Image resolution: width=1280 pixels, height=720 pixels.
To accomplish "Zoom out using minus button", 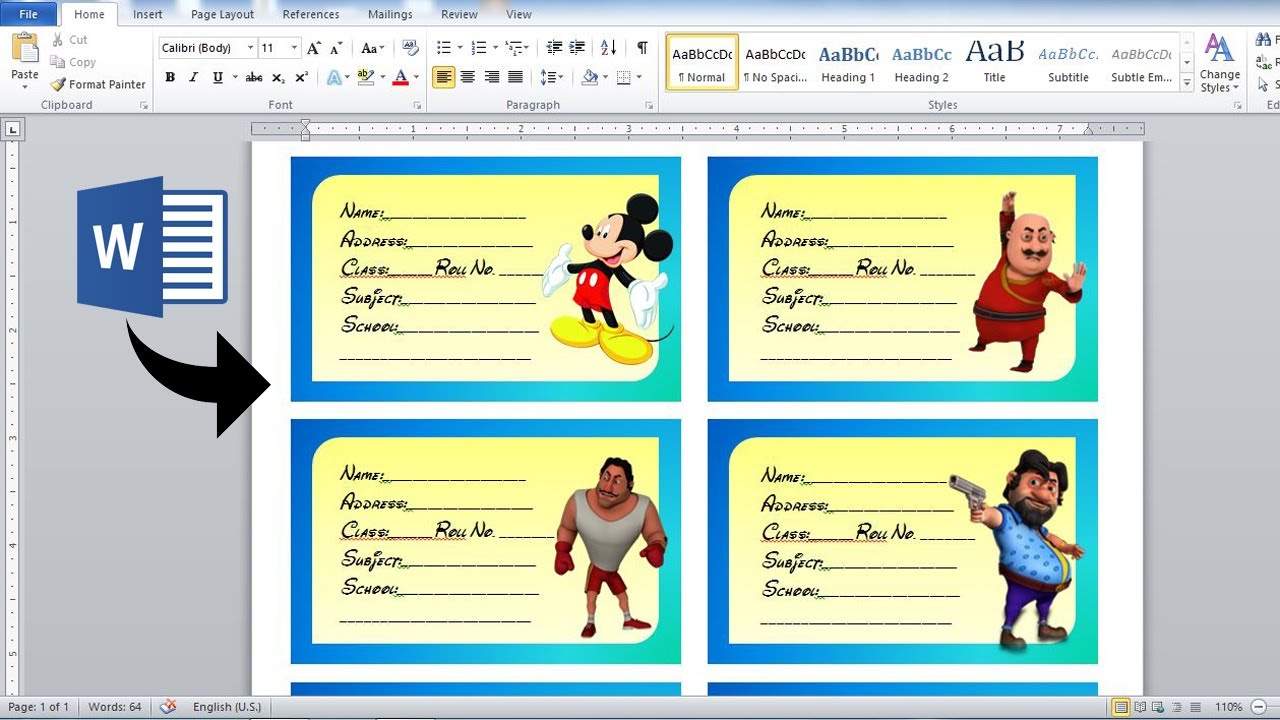I will point(1259,707).
